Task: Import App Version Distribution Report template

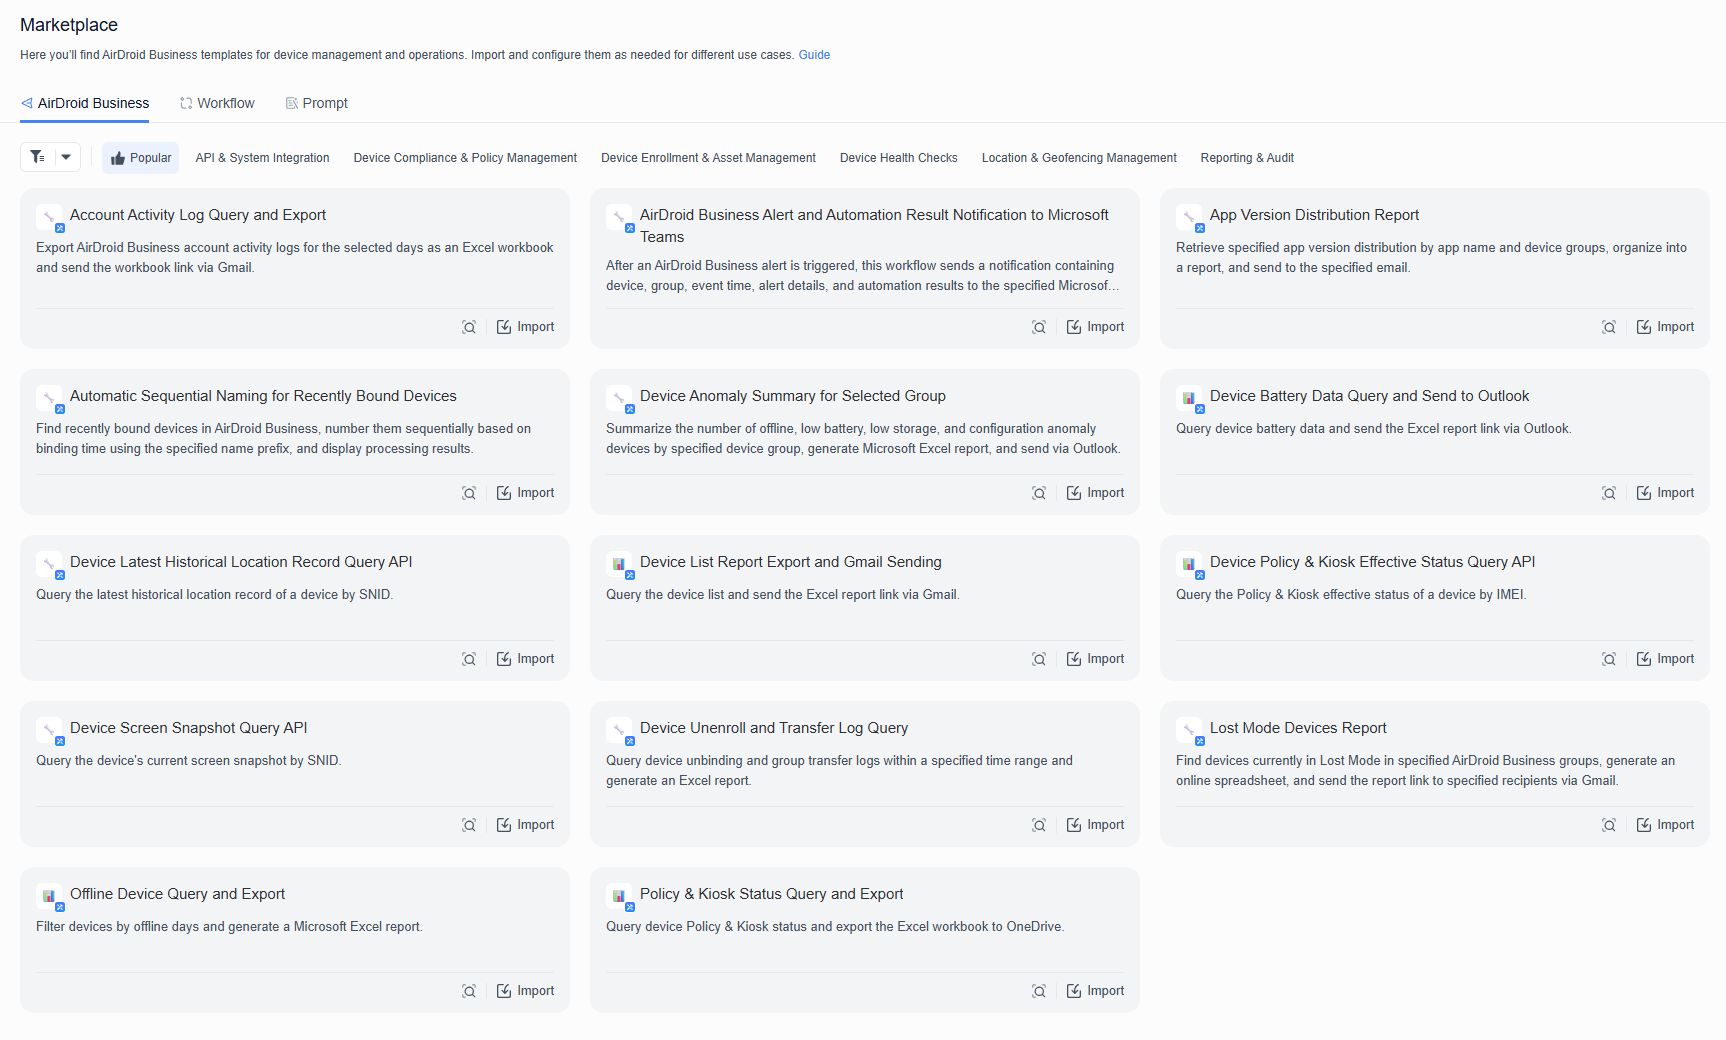Action: [x=1665, y=327]
